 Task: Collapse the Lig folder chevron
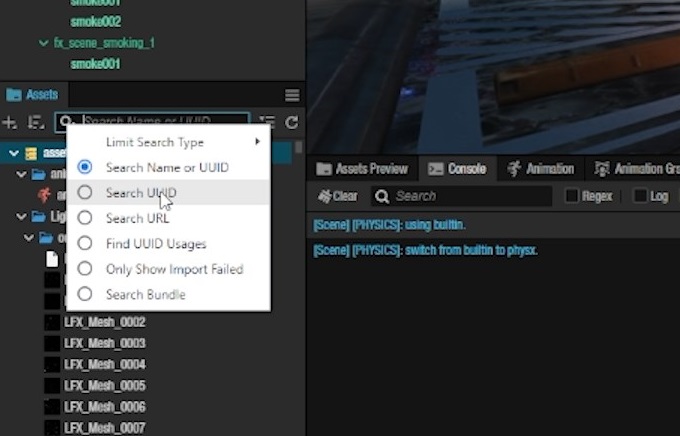pyautogui.click(x=21, y=216)
